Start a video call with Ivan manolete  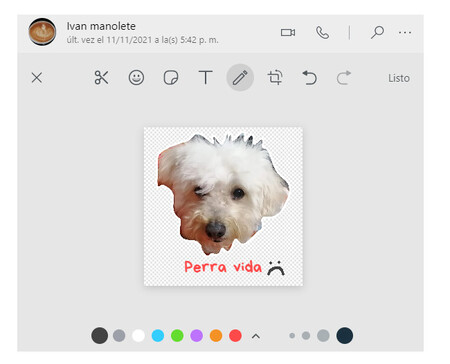(x=288, y=33)
